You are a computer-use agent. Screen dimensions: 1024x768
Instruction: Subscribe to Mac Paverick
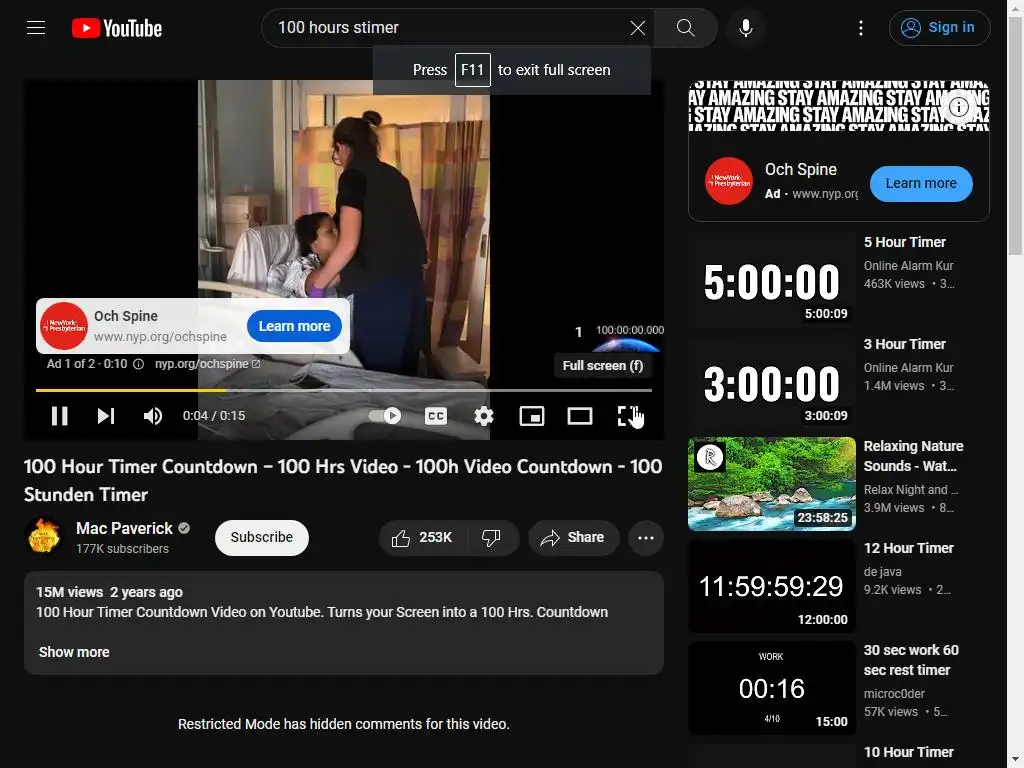coord(261,537)
